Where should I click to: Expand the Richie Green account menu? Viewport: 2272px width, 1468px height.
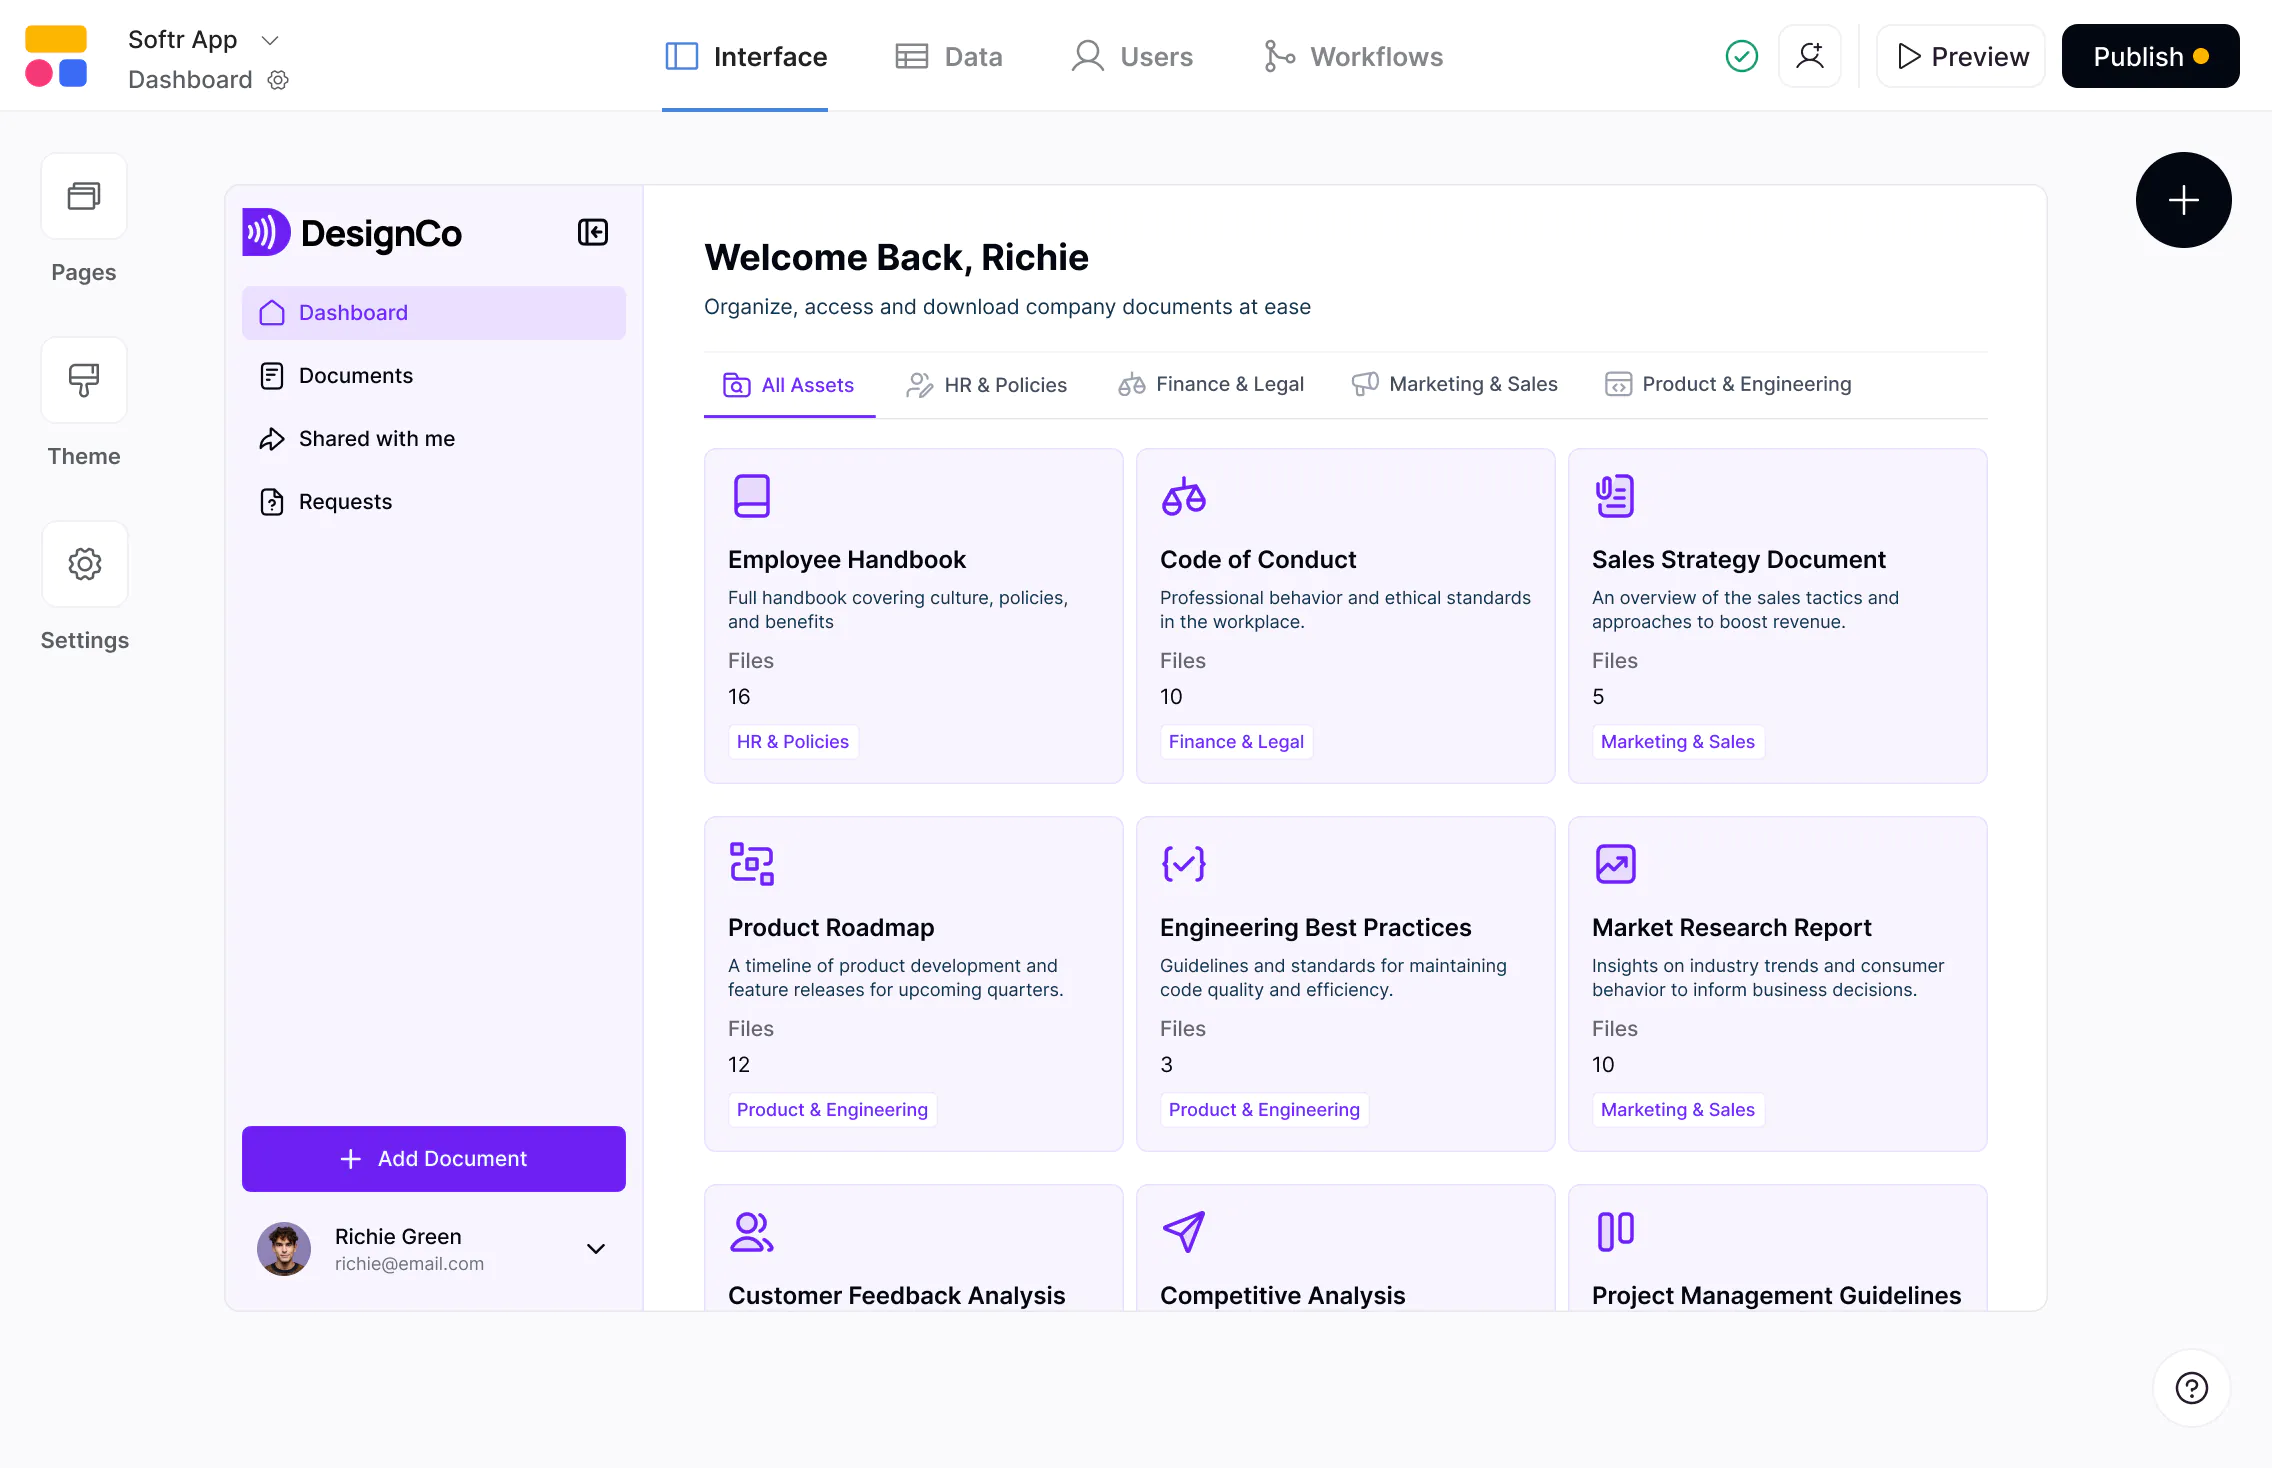click(595, 1249)
